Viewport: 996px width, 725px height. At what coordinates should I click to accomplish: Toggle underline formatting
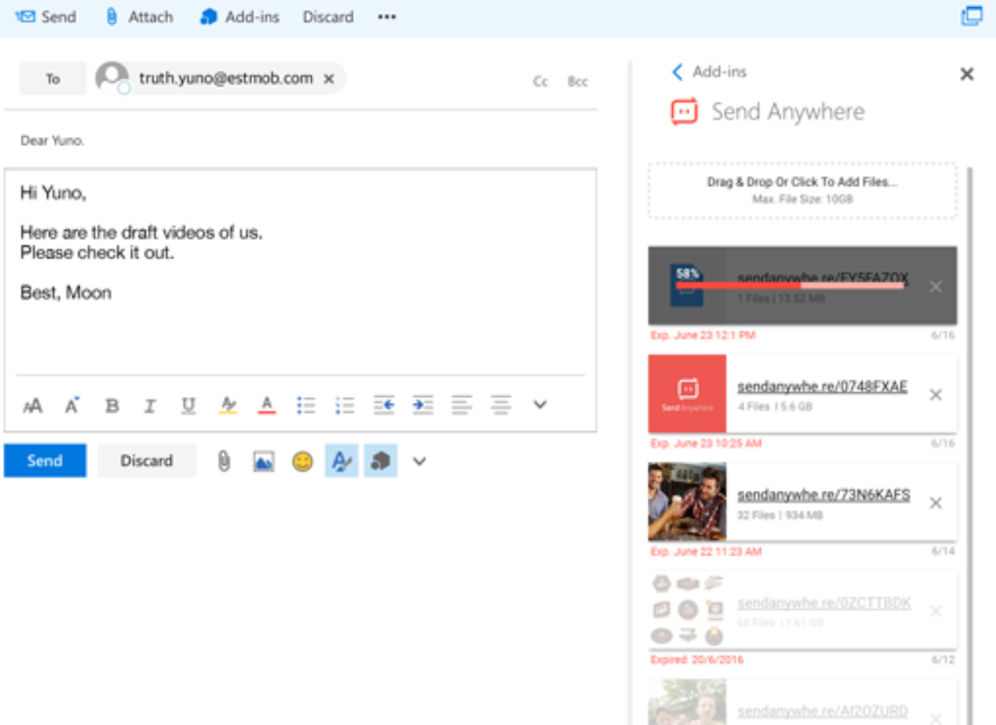click(189, 405)
